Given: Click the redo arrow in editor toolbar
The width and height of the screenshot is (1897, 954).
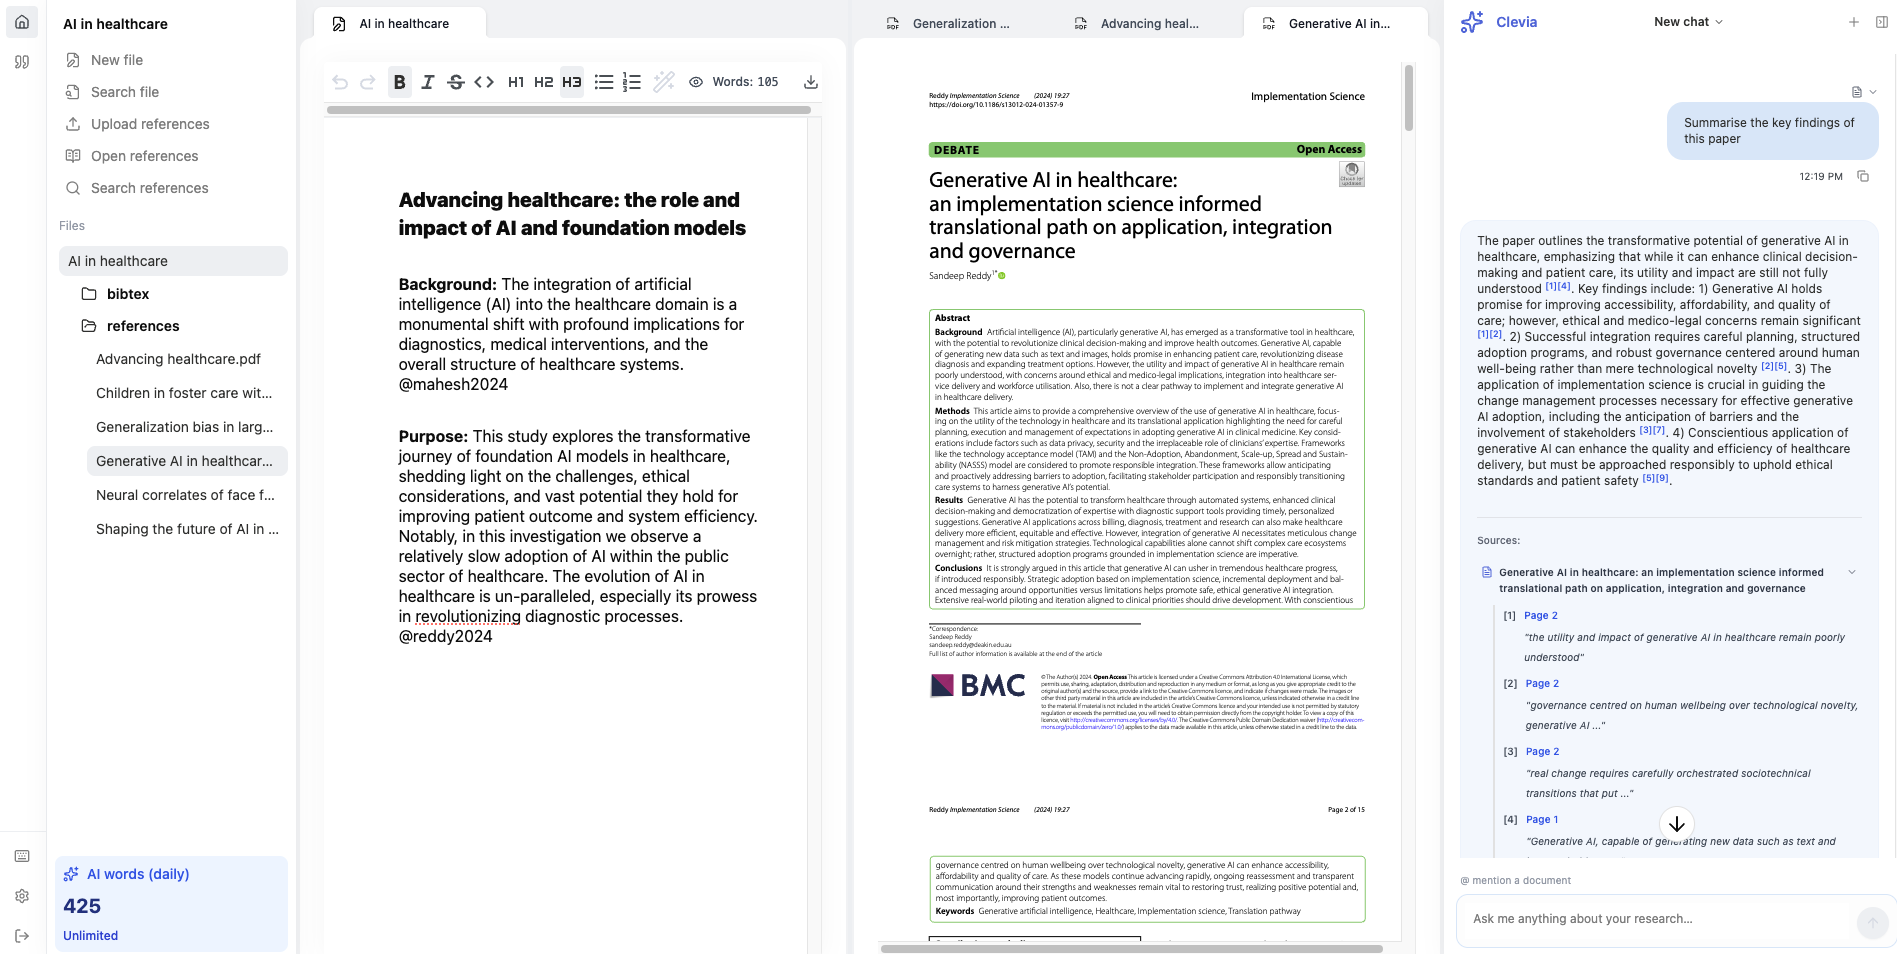Looking at the screenshot, I should pos(368,82).
